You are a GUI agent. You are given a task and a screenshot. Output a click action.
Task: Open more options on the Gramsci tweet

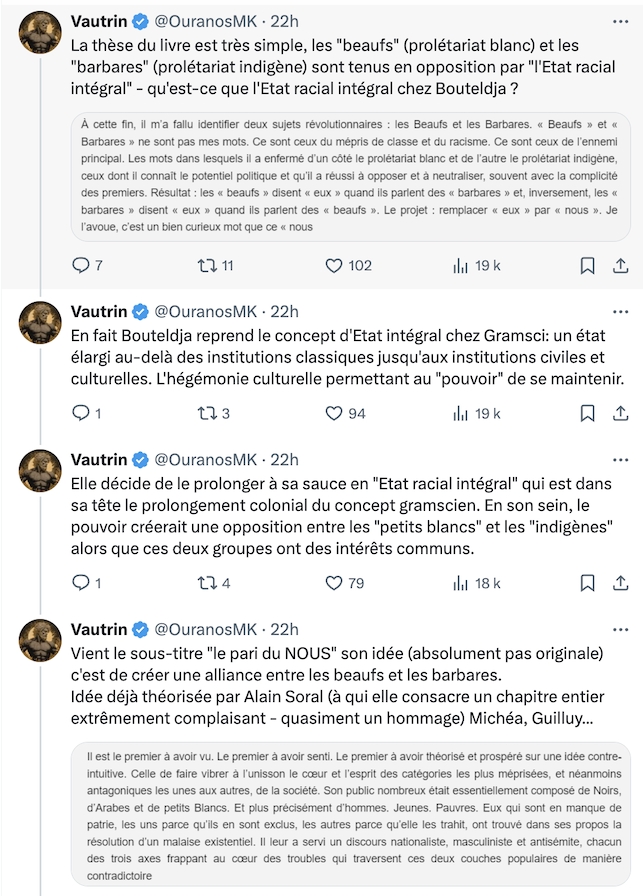pyautogui.click(x=620, y=311)
